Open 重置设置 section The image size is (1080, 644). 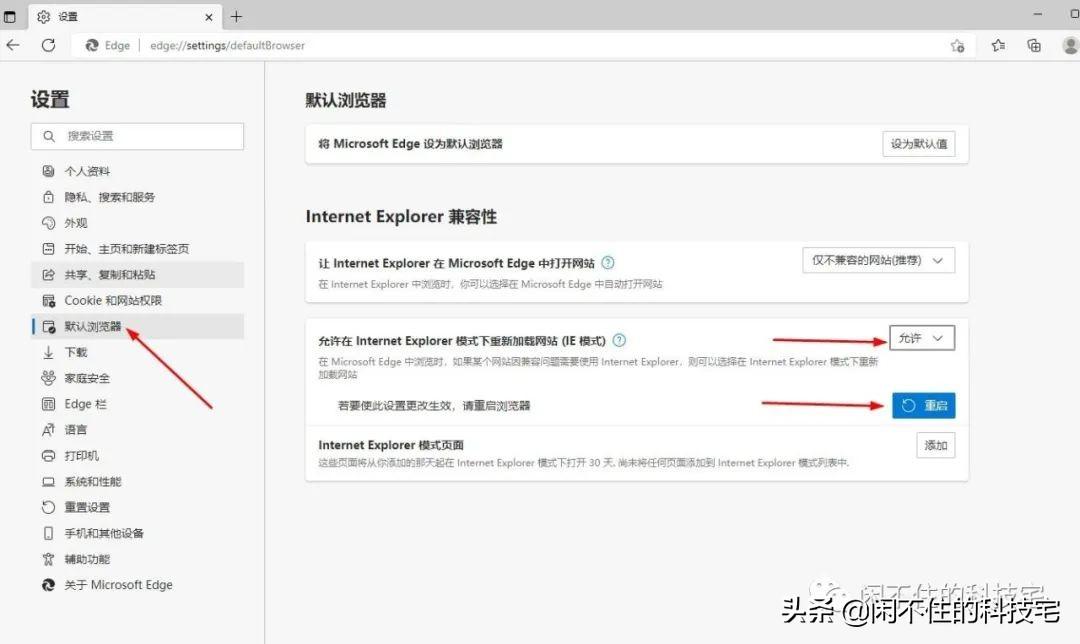pyautogui.click(x=137, y=507)
